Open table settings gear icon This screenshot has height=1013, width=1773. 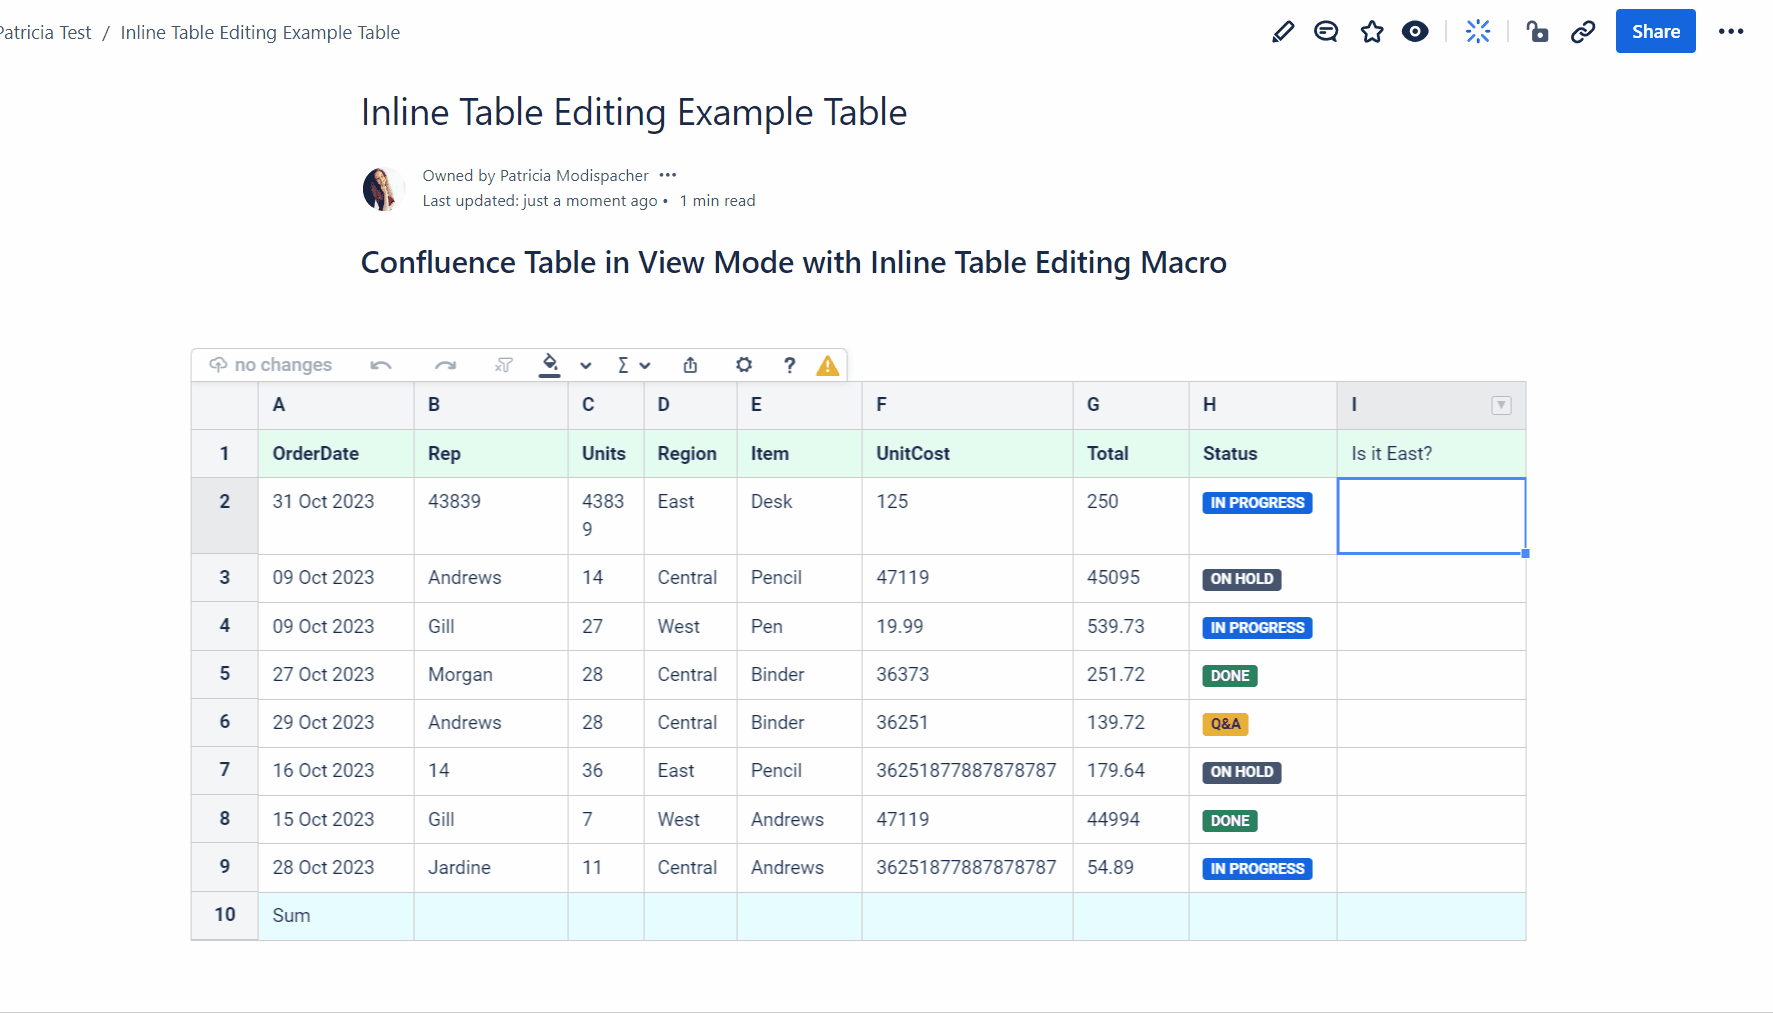[743, 365]
